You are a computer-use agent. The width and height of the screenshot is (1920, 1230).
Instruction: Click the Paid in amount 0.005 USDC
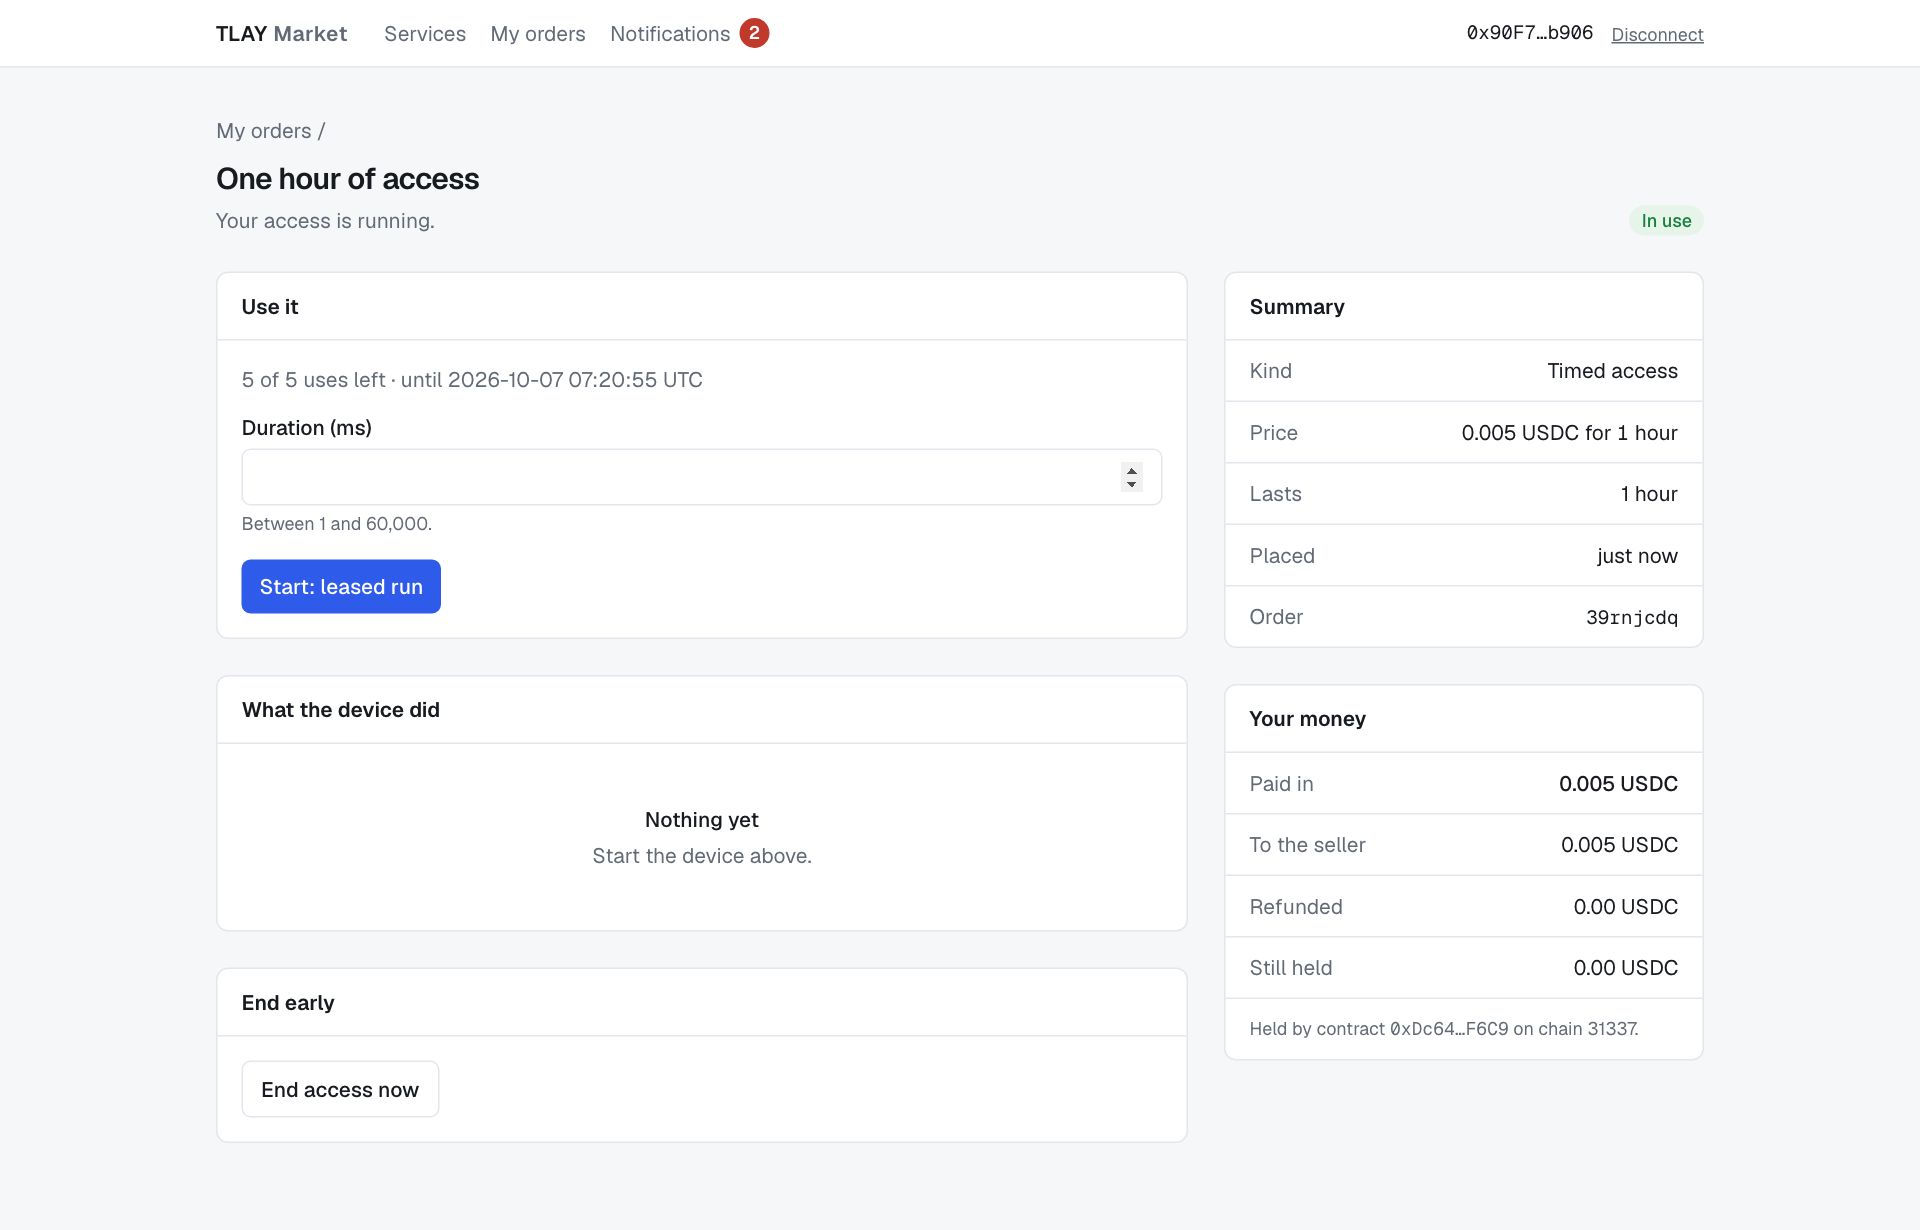point(1618,784)
